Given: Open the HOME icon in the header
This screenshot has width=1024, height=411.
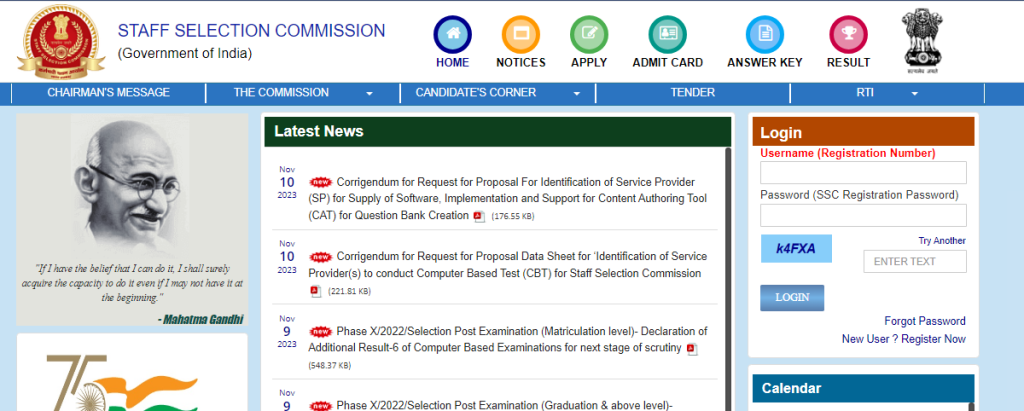Looking at the screenshot, I should tap(453, 35).
